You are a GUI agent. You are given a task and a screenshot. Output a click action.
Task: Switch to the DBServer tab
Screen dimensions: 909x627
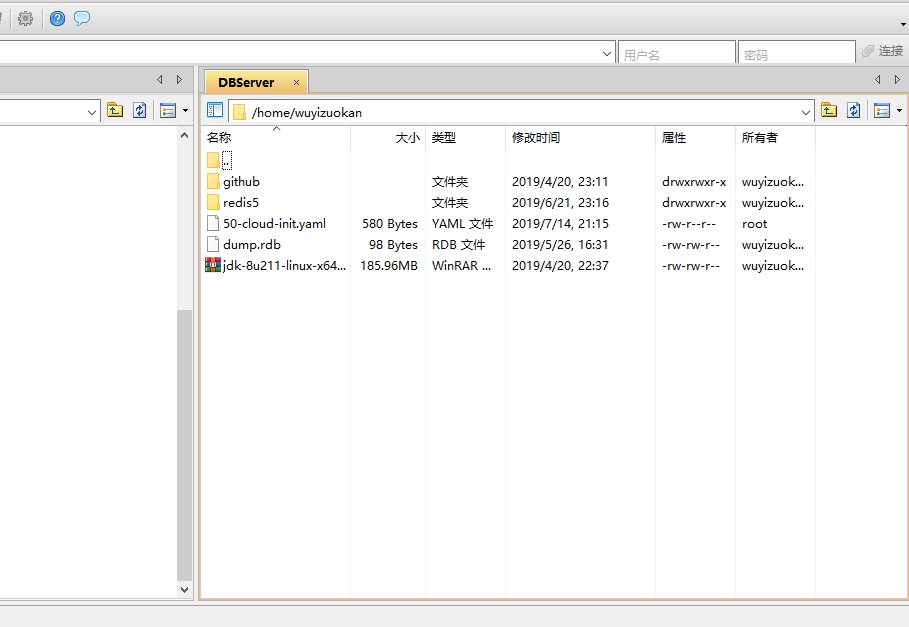tap(246, 82)
